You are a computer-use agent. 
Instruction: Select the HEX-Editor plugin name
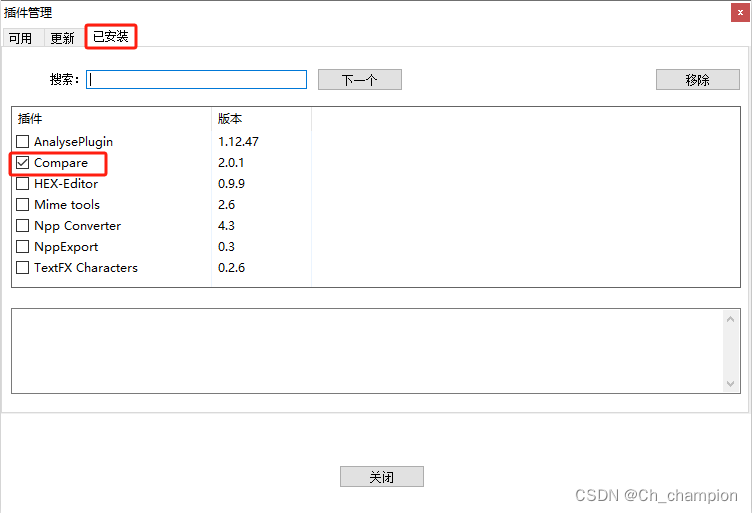pos(66,184)
